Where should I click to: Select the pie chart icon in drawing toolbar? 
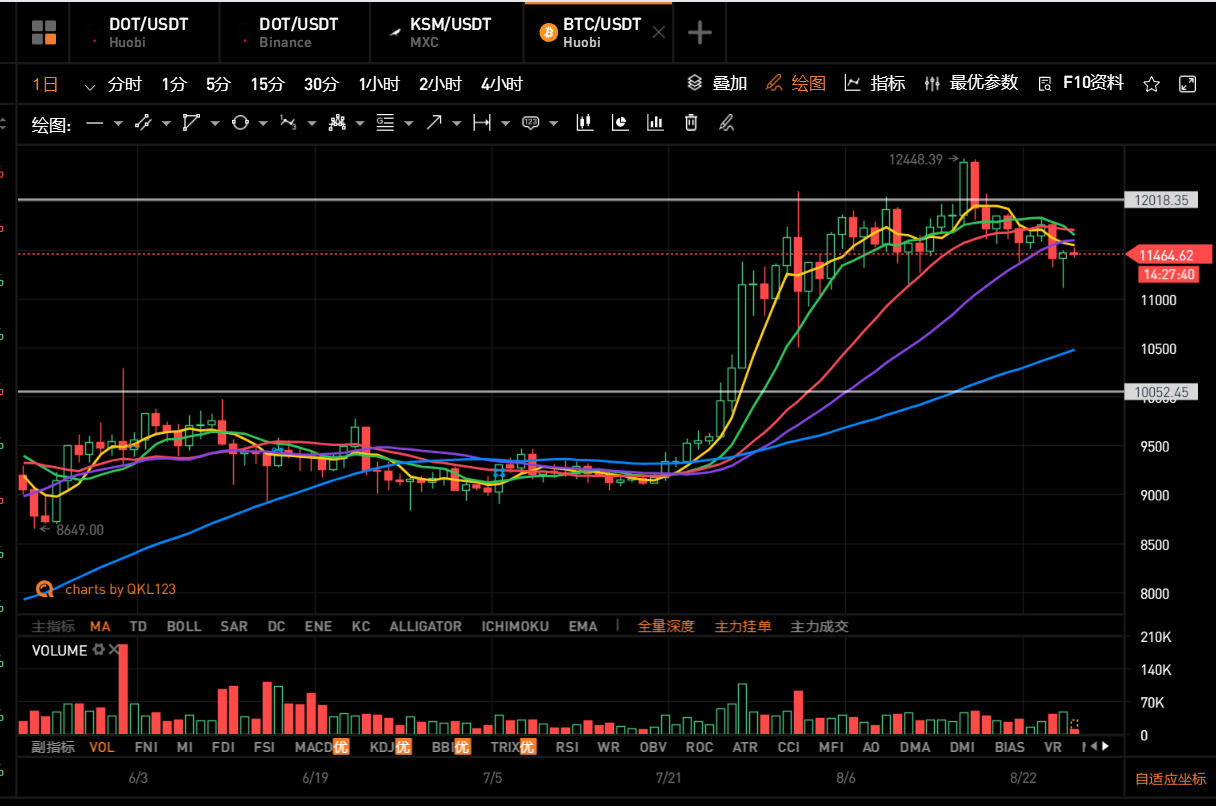620,123
